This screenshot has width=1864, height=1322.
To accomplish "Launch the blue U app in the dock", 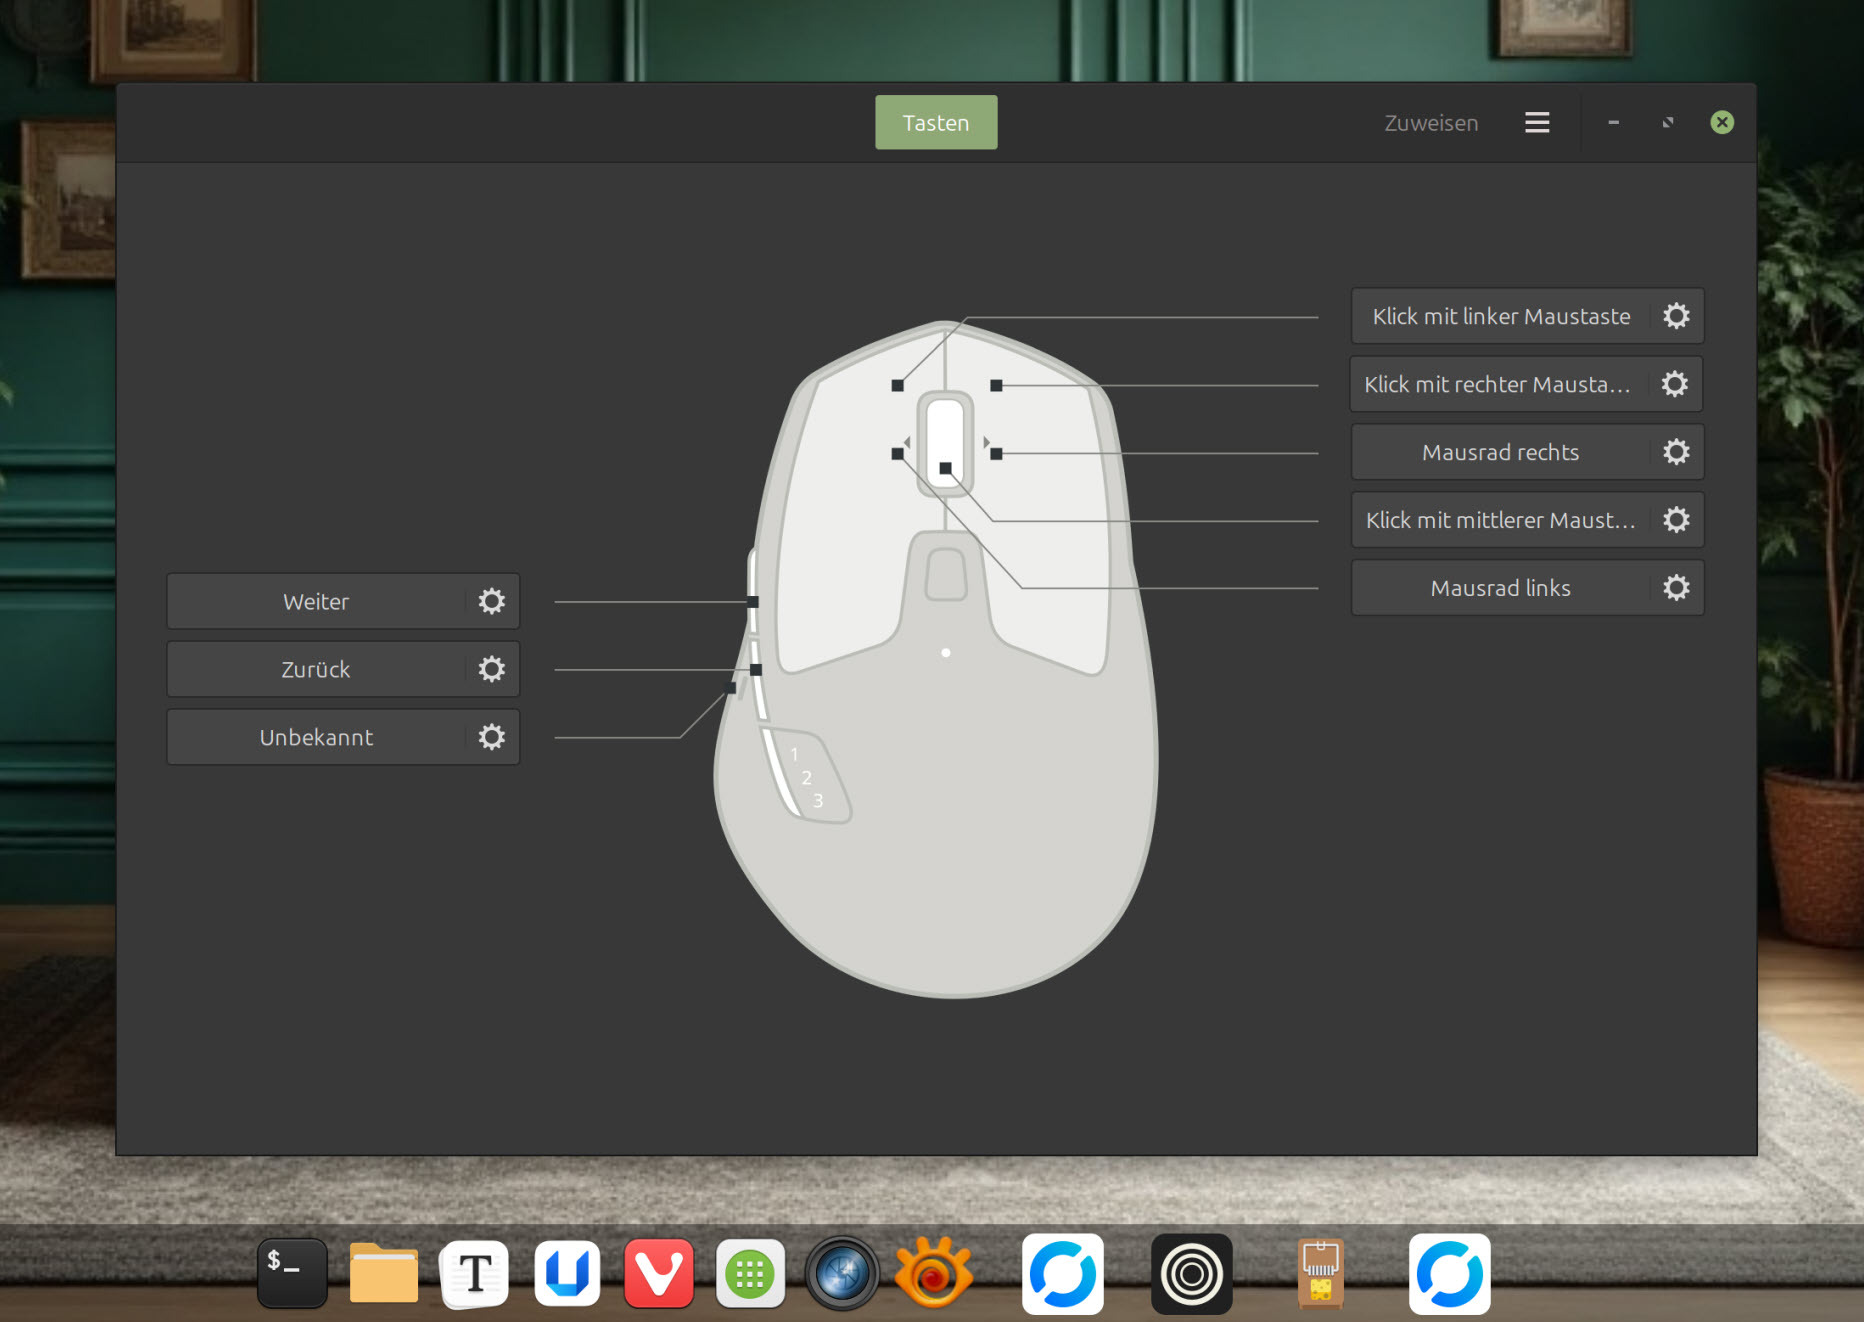I will (x=567, y=1273).
